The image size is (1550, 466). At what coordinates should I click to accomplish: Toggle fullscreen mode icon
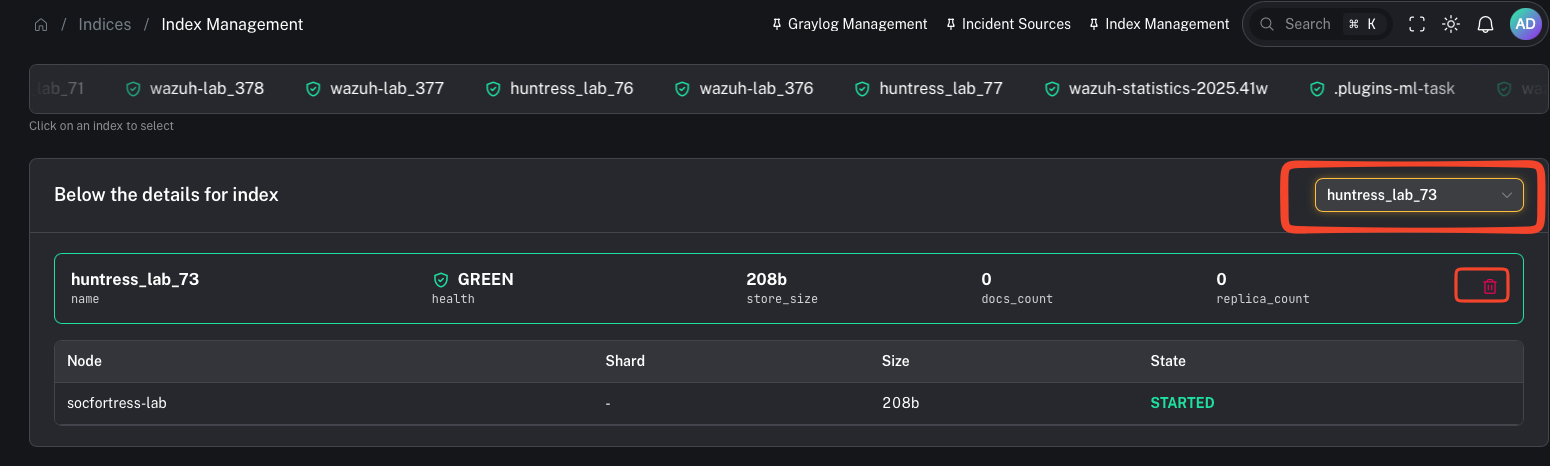(1417, 24)
